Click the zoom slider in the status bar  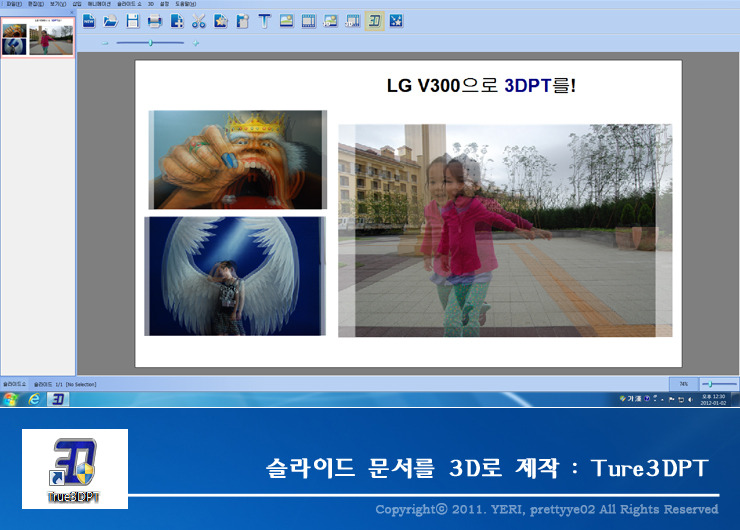[720, 384]
